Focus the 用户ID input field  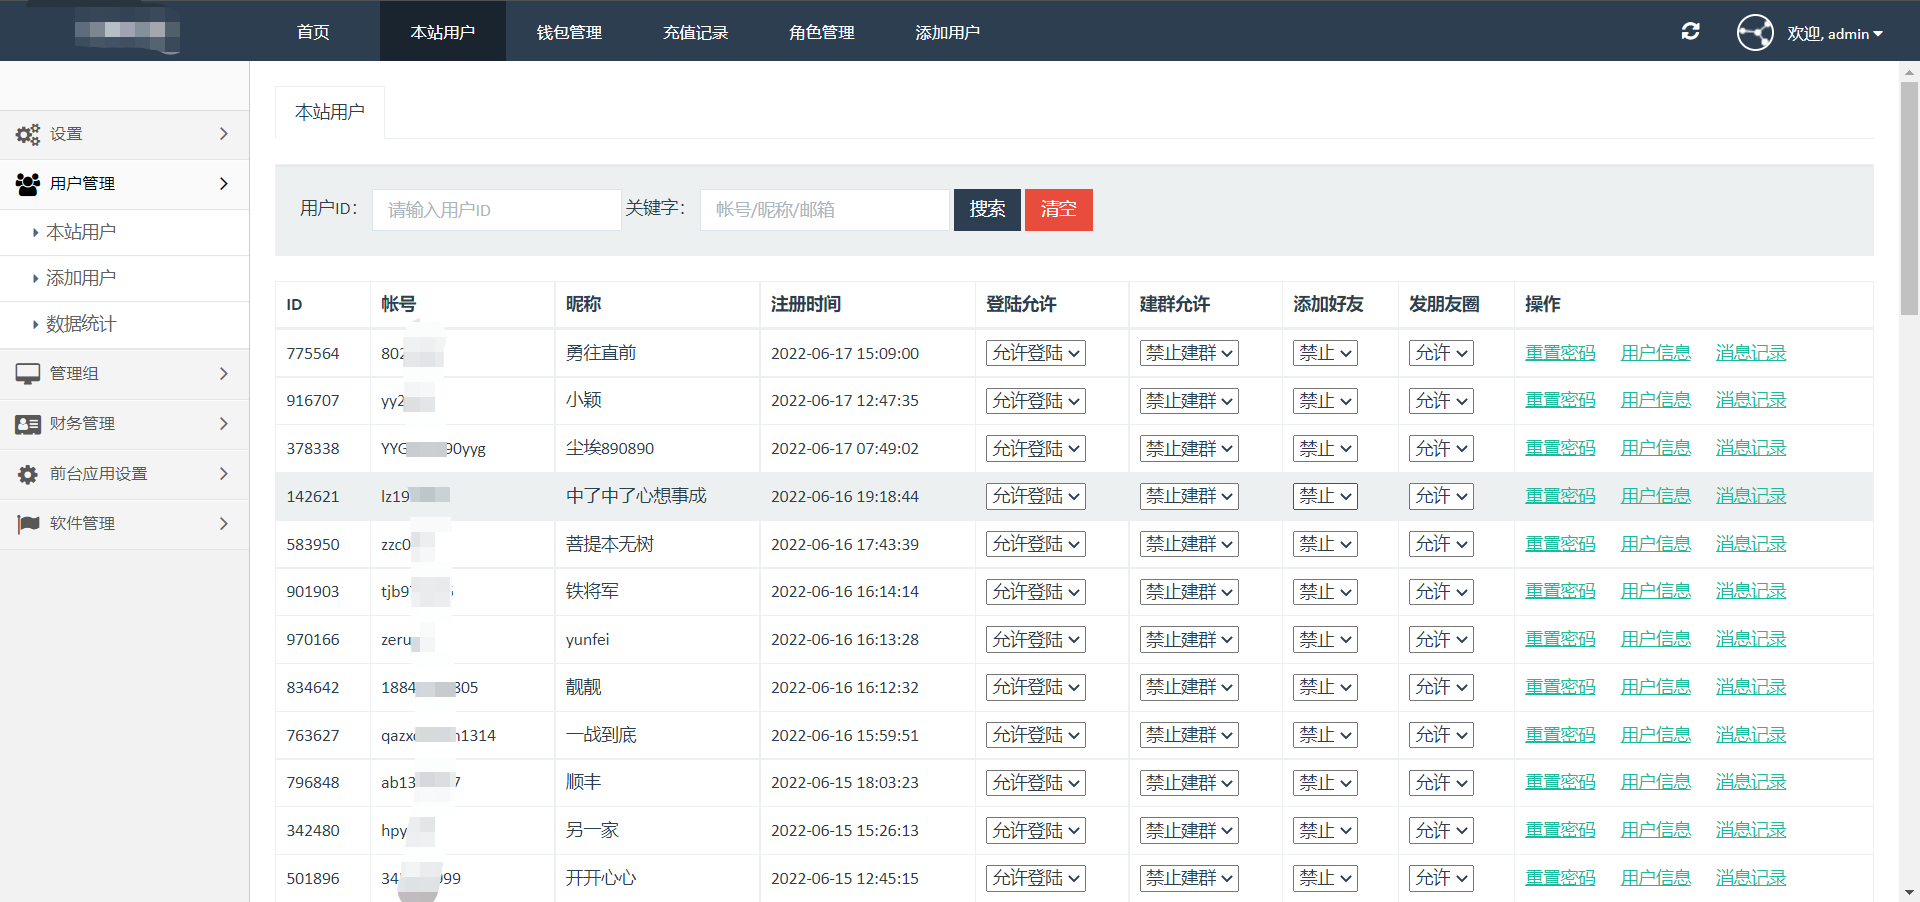(496, 210)
